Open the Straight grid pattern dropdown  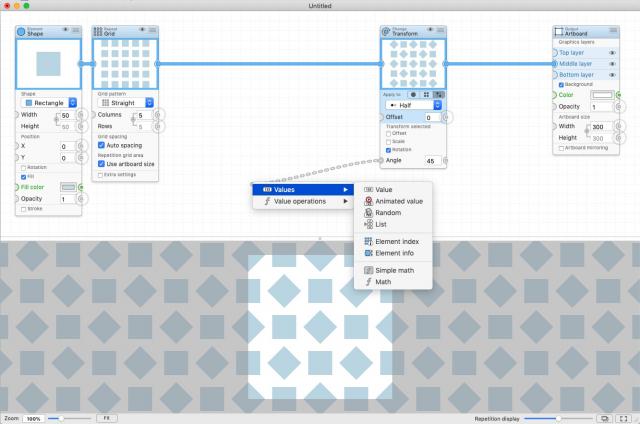pos(126,103)
